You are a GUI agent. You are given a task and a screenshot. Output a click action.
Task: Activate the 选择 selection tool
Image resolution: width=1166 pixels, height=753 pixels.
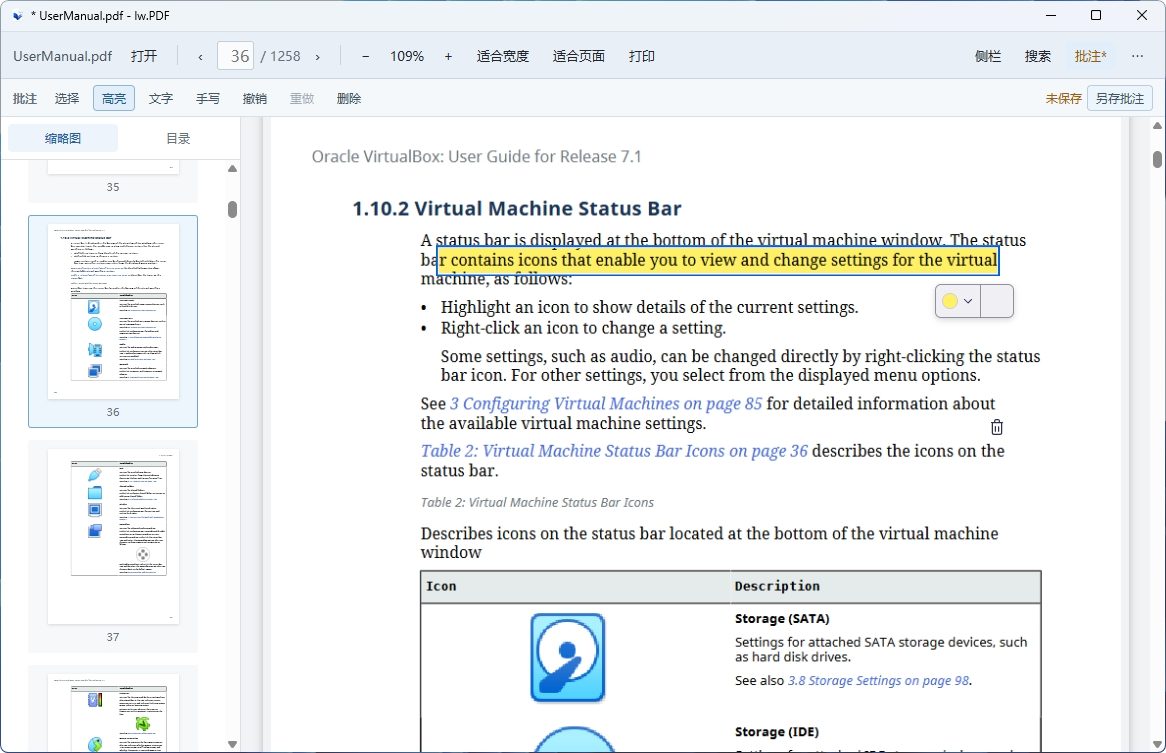click(x=67, y=98)
